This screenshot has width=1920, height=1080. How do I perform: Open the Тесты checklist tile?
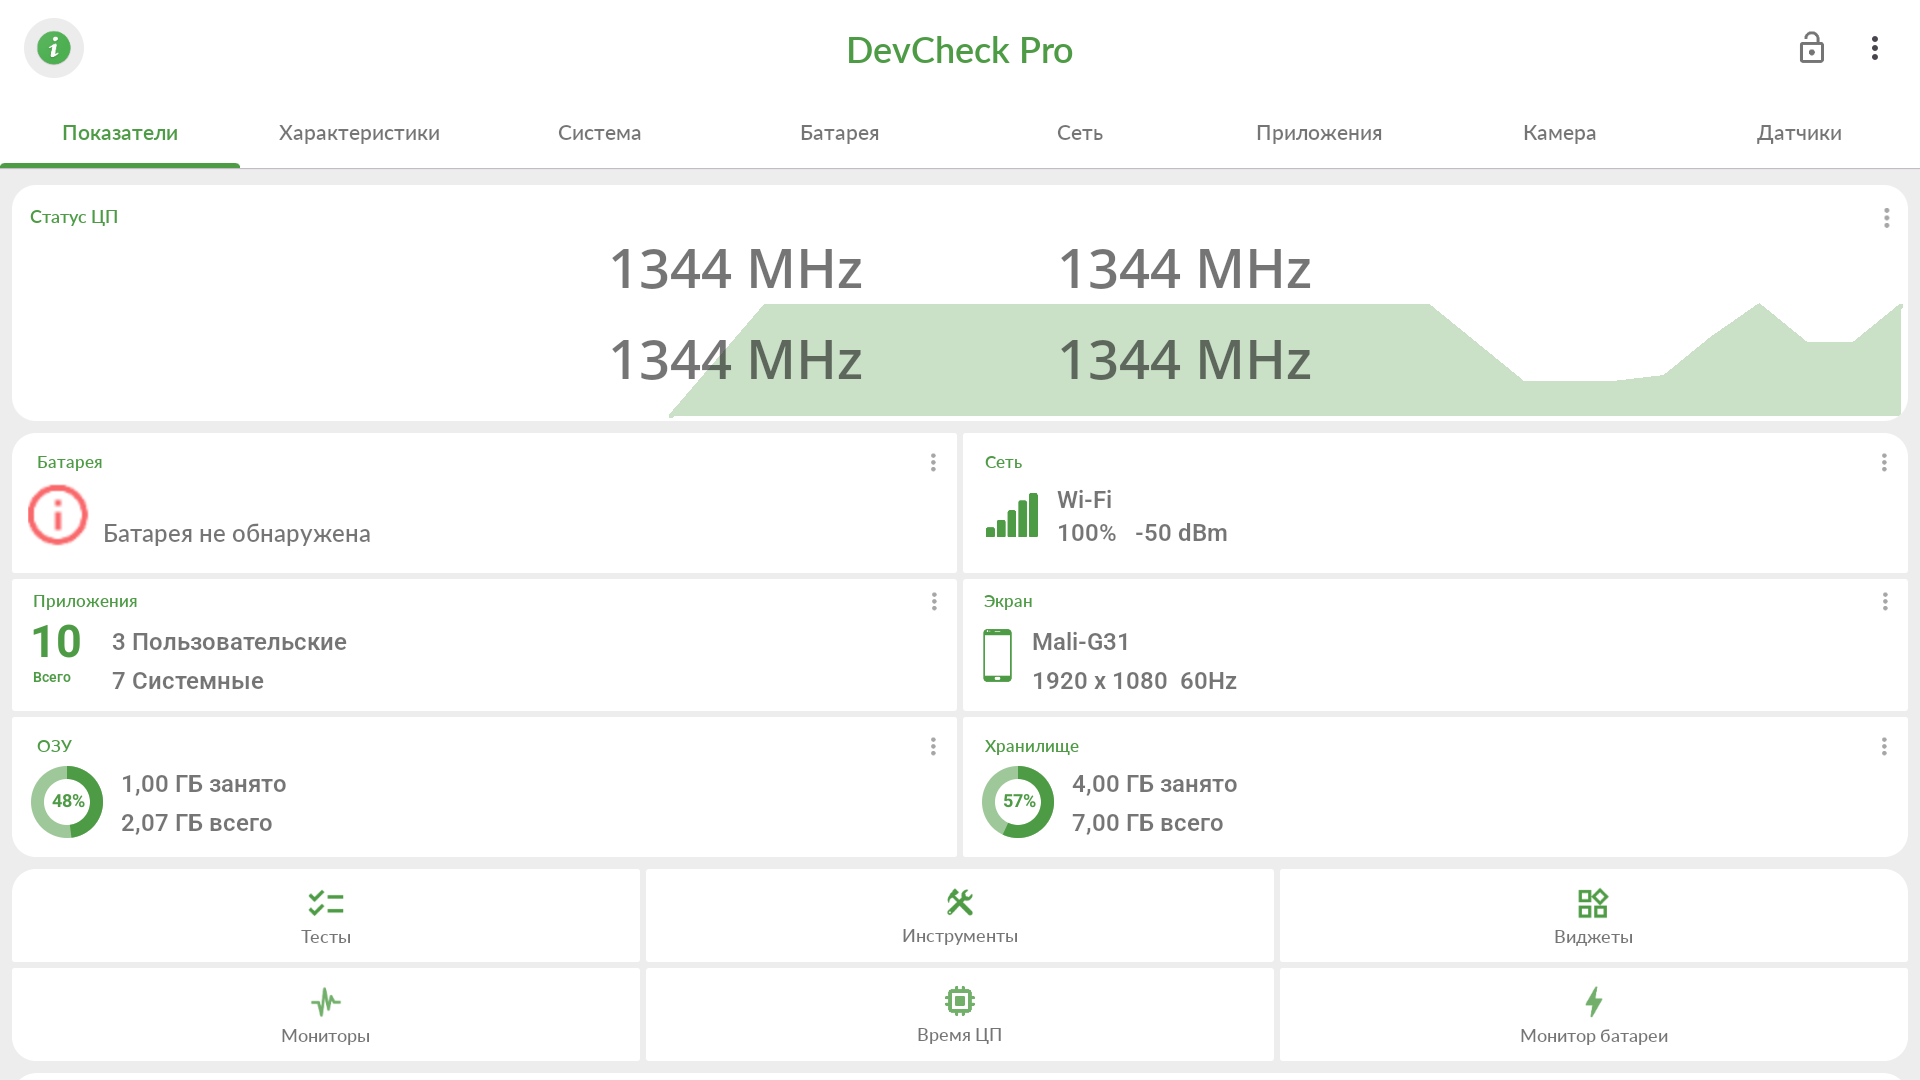coord(326,916)
